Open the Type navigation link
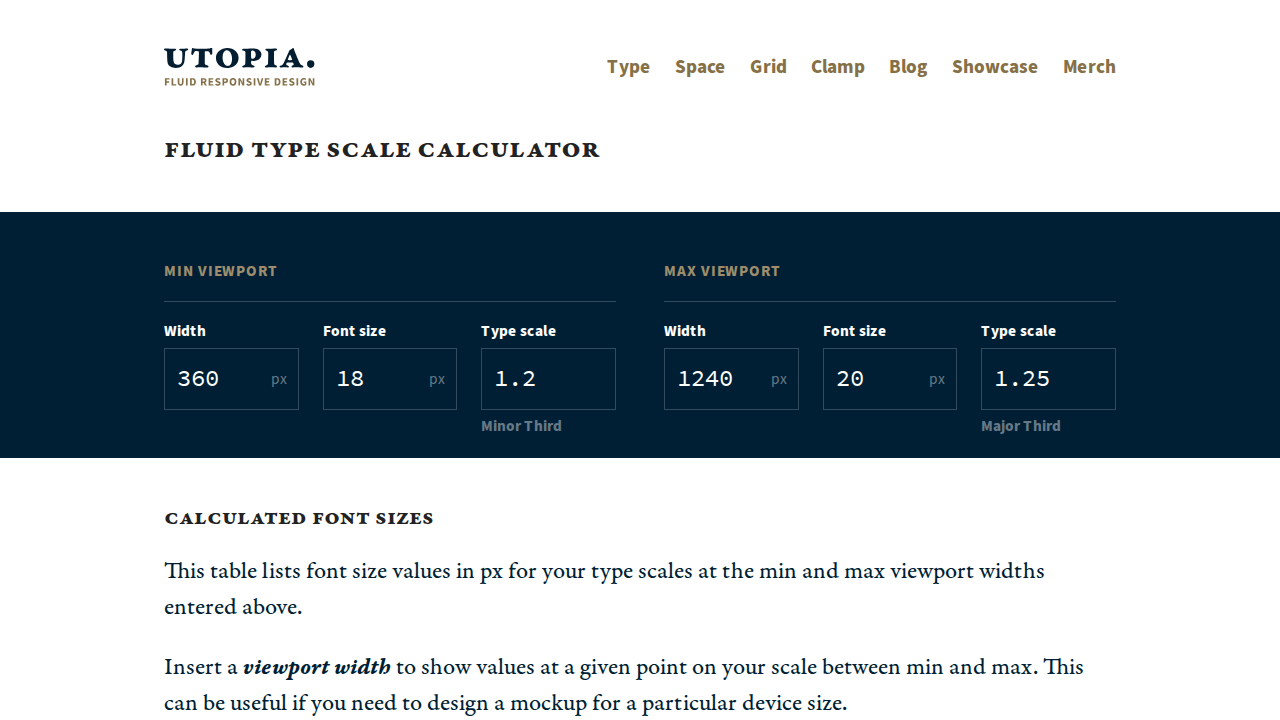 pyautogui.click(x=628, y=67)
